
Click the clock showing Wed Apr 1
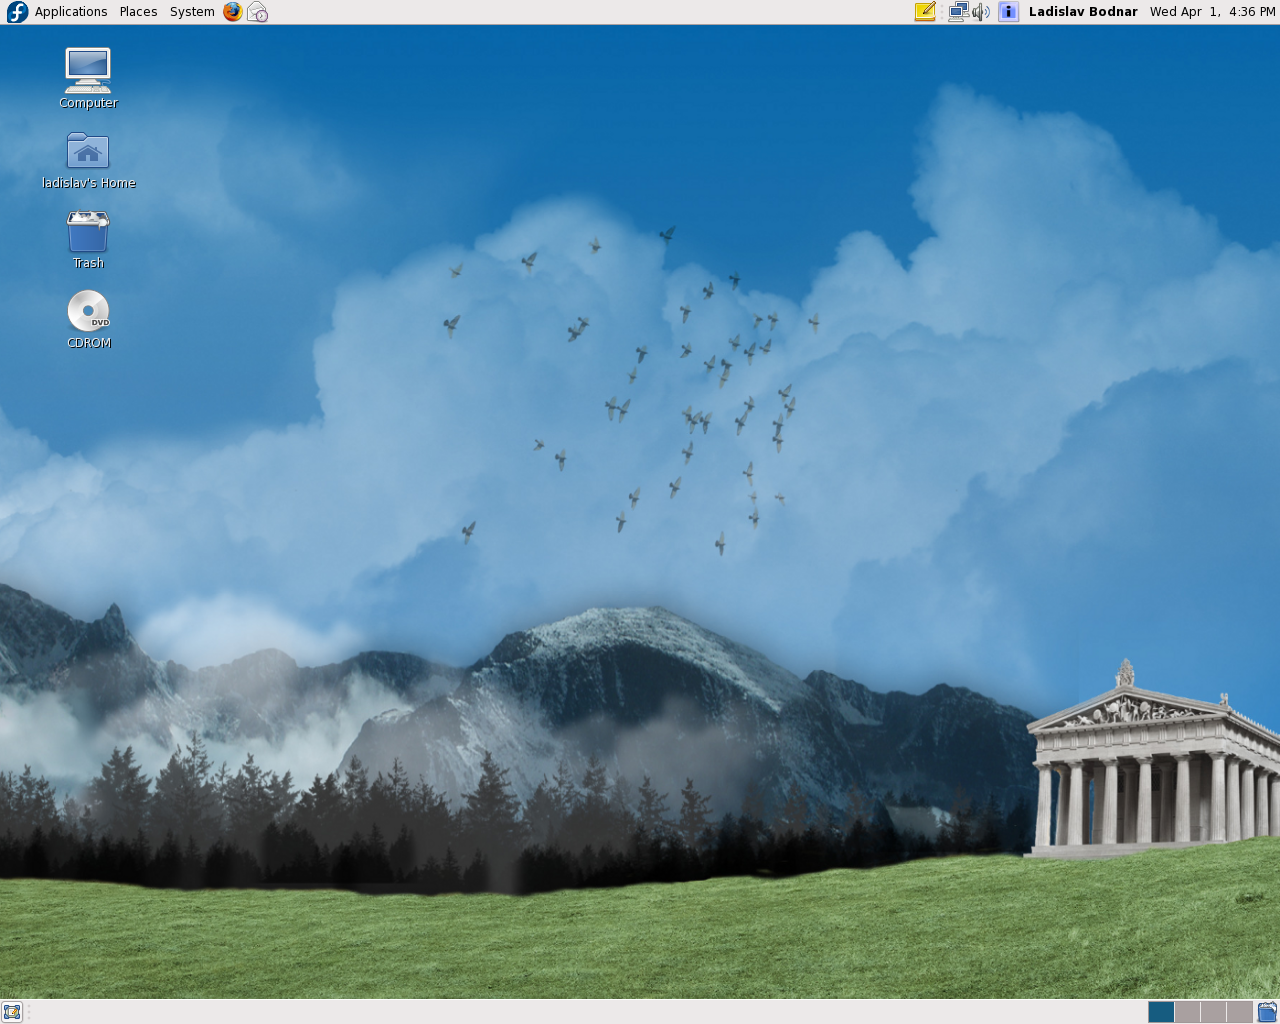1212,12
